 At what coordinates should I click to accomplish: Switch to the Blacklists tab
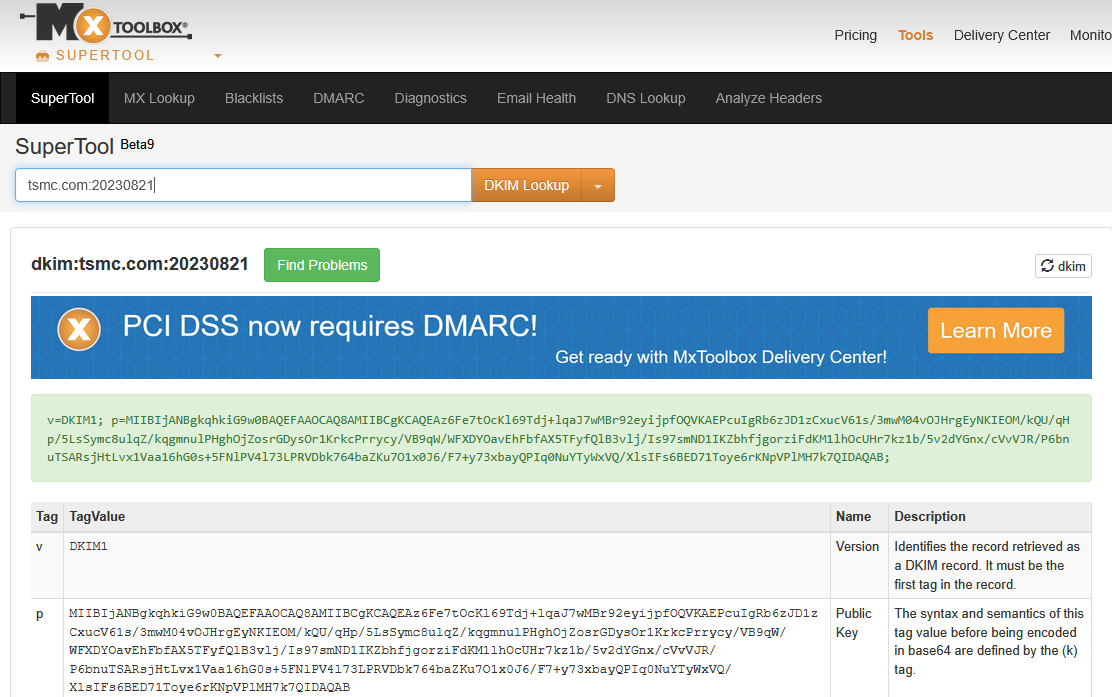click(254, 98)
